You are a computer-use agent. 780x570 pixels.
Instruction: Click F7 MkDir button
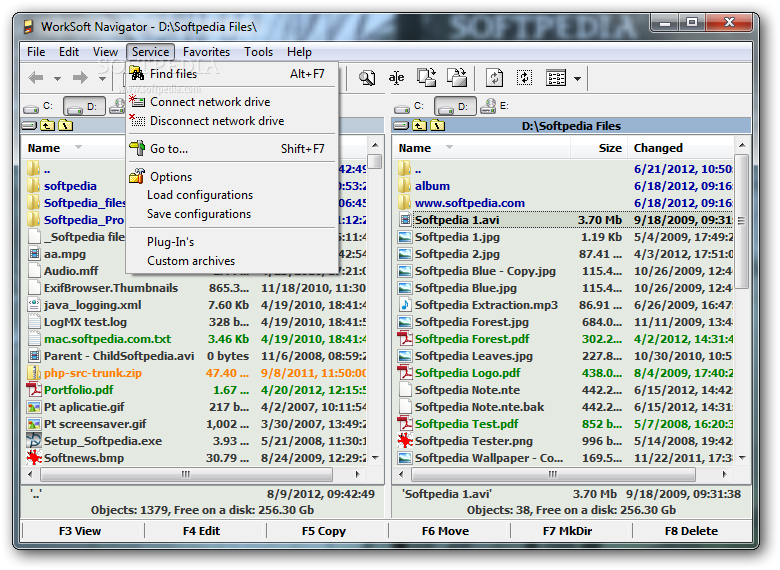568,531
